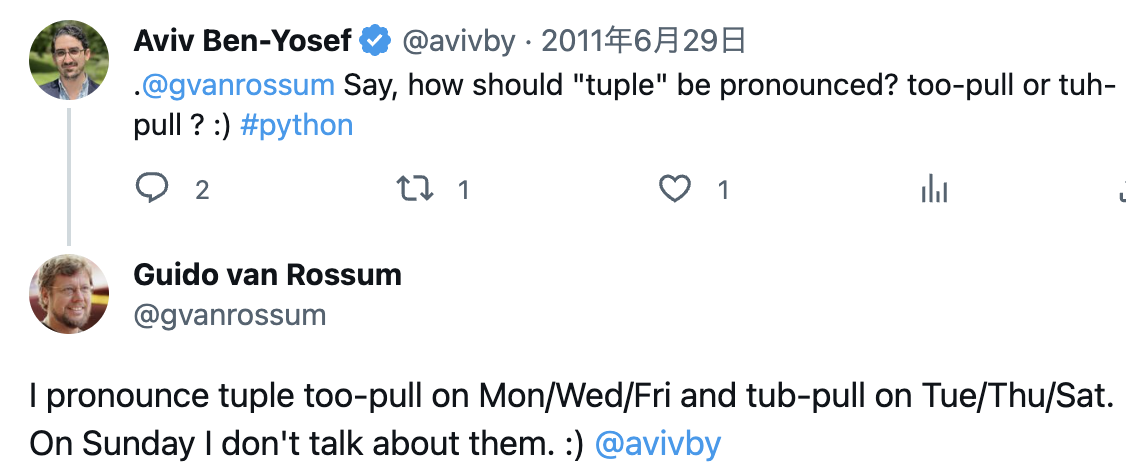Open the @avivby handle beside the date
Viewport: 1126px width, 470px height.
(459, 41)
